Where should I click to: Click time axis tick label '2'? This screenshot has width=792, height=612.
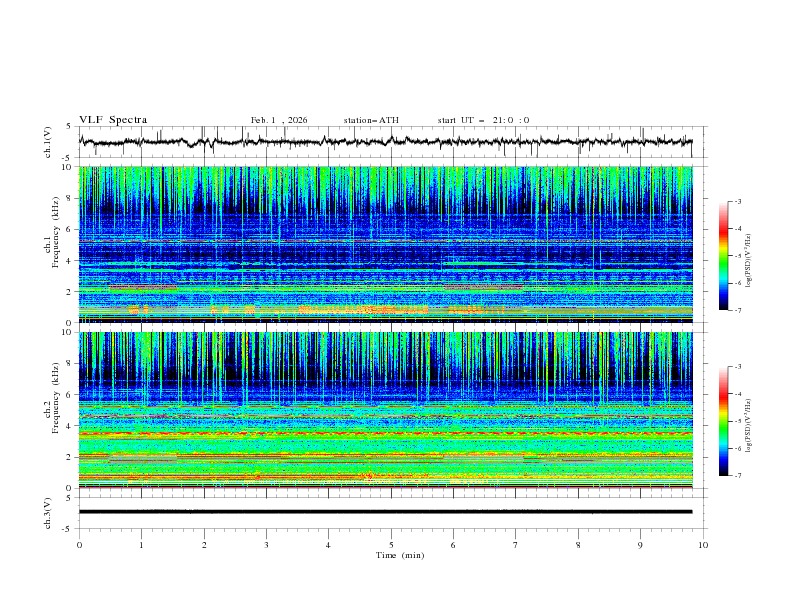[204, 545]
